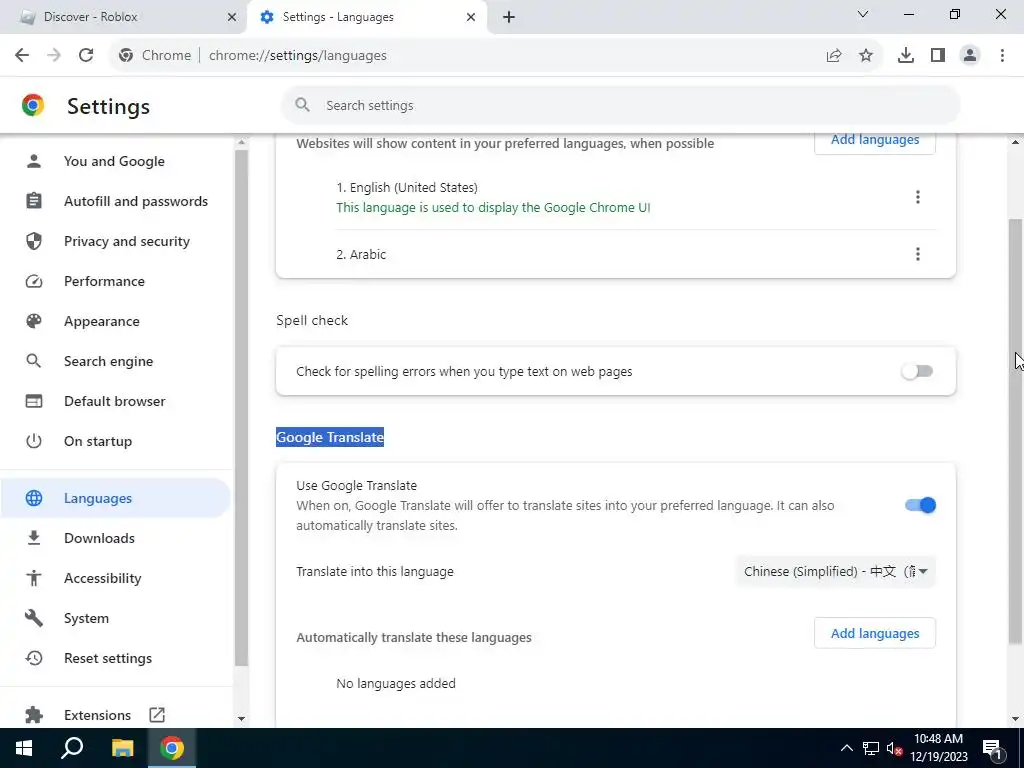Click the System wrench icon
1024x768 pixels.
[x=34, y=618]
